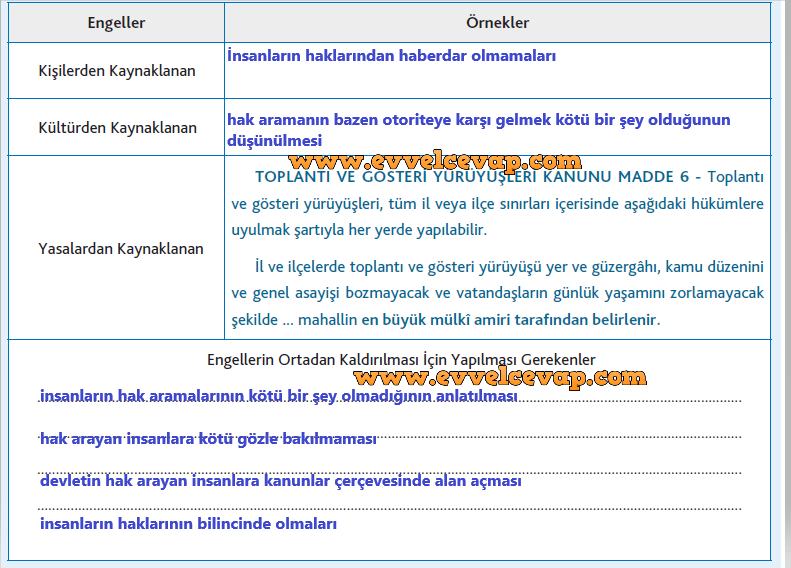Click the upper www.evvelcevap.com watermark link

point(434,160)
